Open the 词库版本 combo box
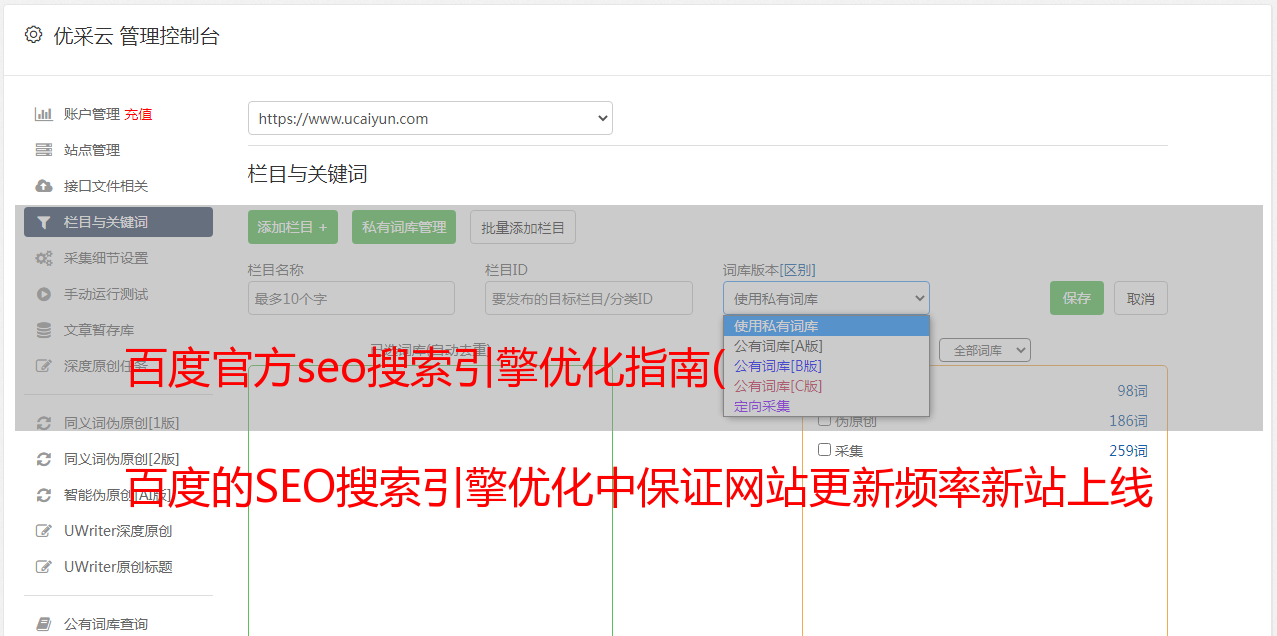This screenshot has height=636, width=1277. coord(826,298)
